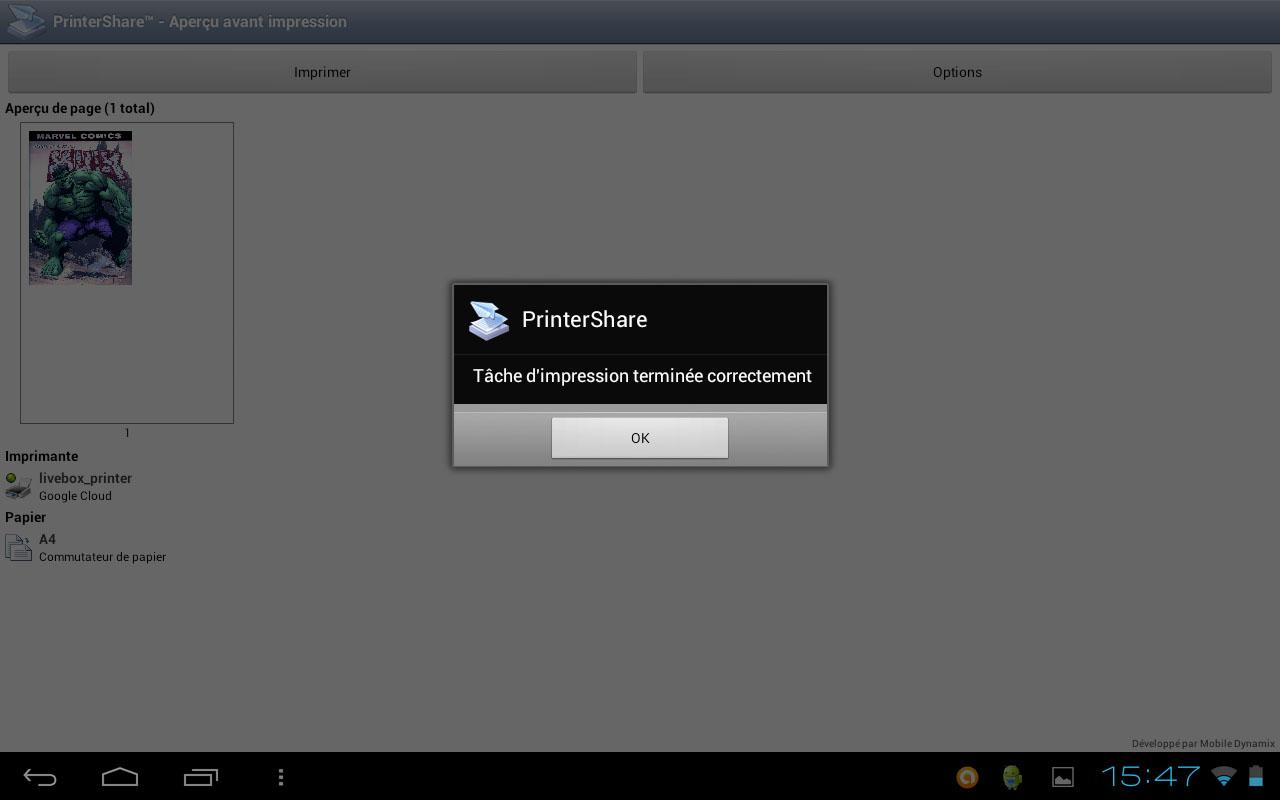The image size is (1280, 800).
Task: Select the A4 paper size text
Action: point(47,539)
